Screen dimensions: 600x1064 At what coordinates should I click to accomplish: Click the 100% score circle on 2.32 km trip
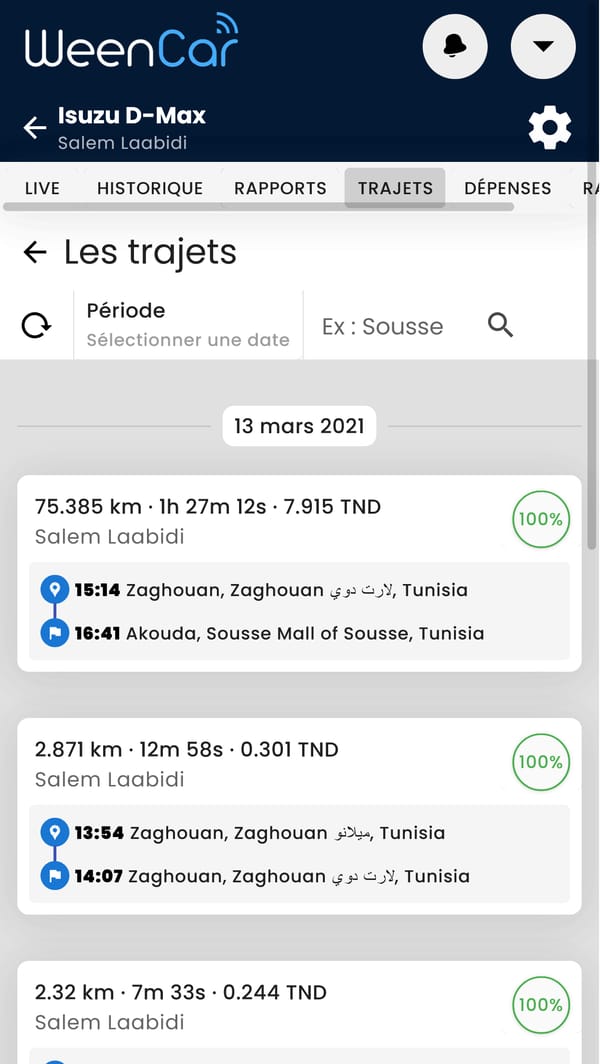[x=540, y=1005]
